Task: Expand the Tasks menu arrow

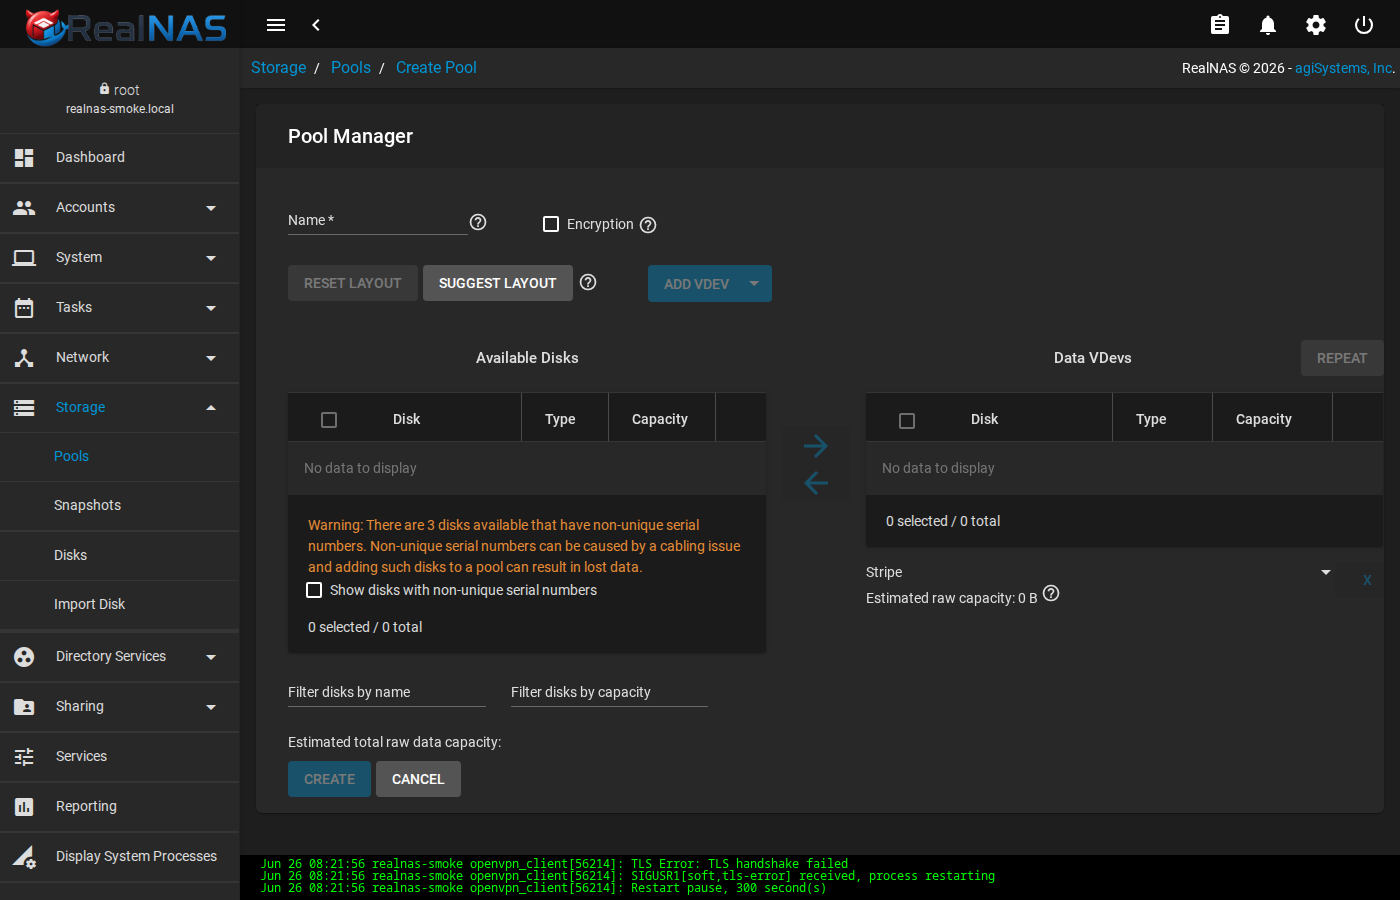Action: [211, 308]
